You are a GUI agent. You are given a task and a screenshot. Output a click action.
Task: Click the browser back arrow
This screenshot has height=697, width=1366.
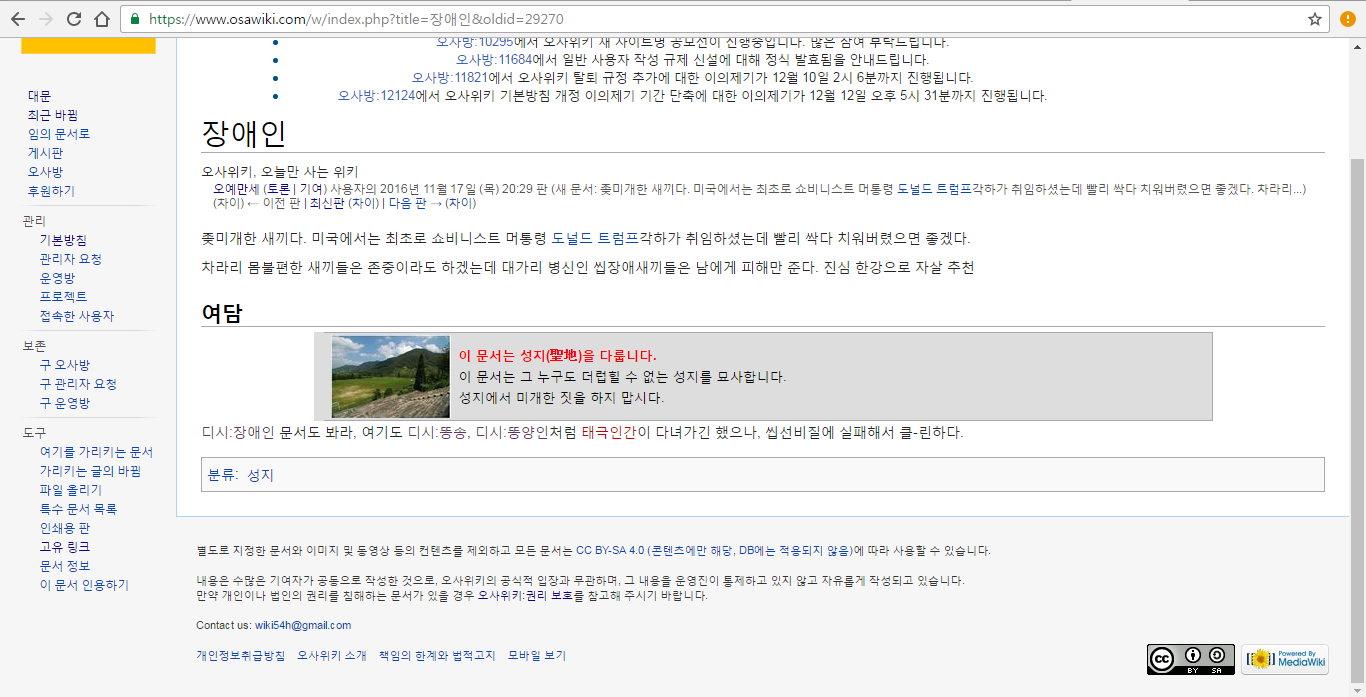(x=18, y=19)
